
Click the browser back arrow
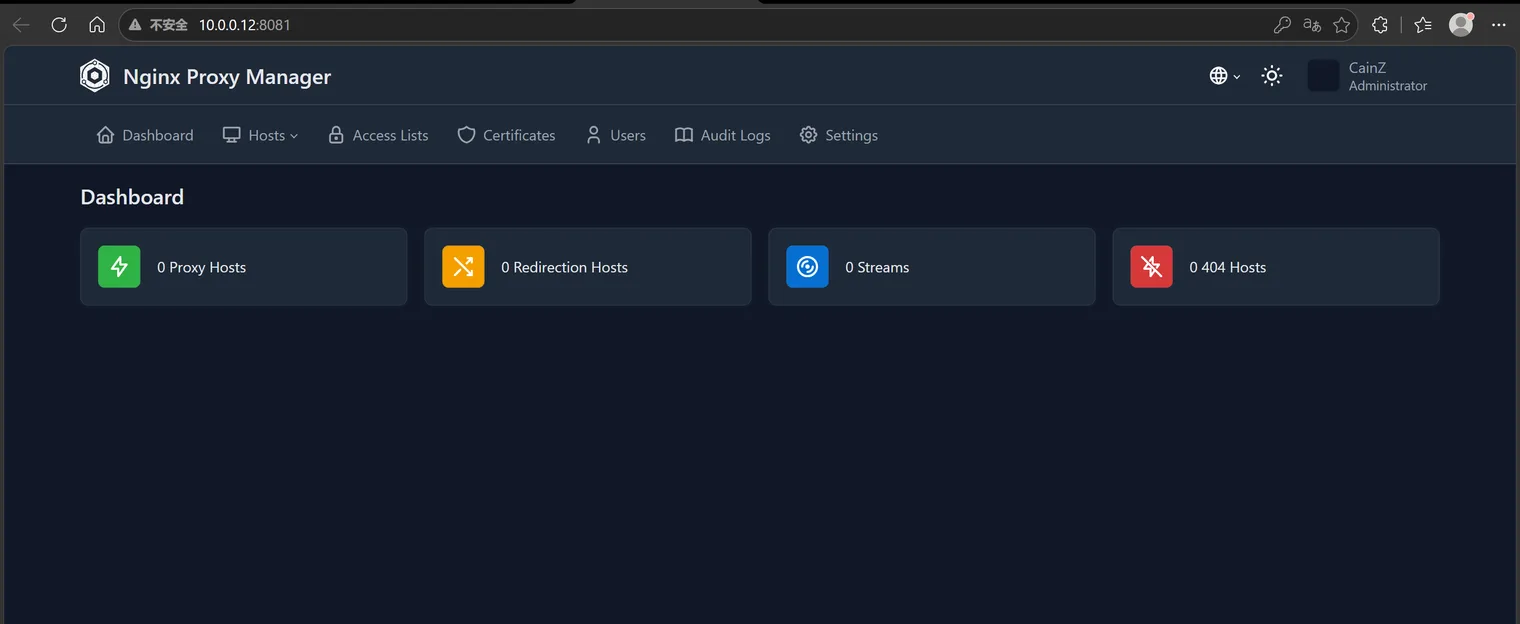pyautogui.click(x=21, y=25)
